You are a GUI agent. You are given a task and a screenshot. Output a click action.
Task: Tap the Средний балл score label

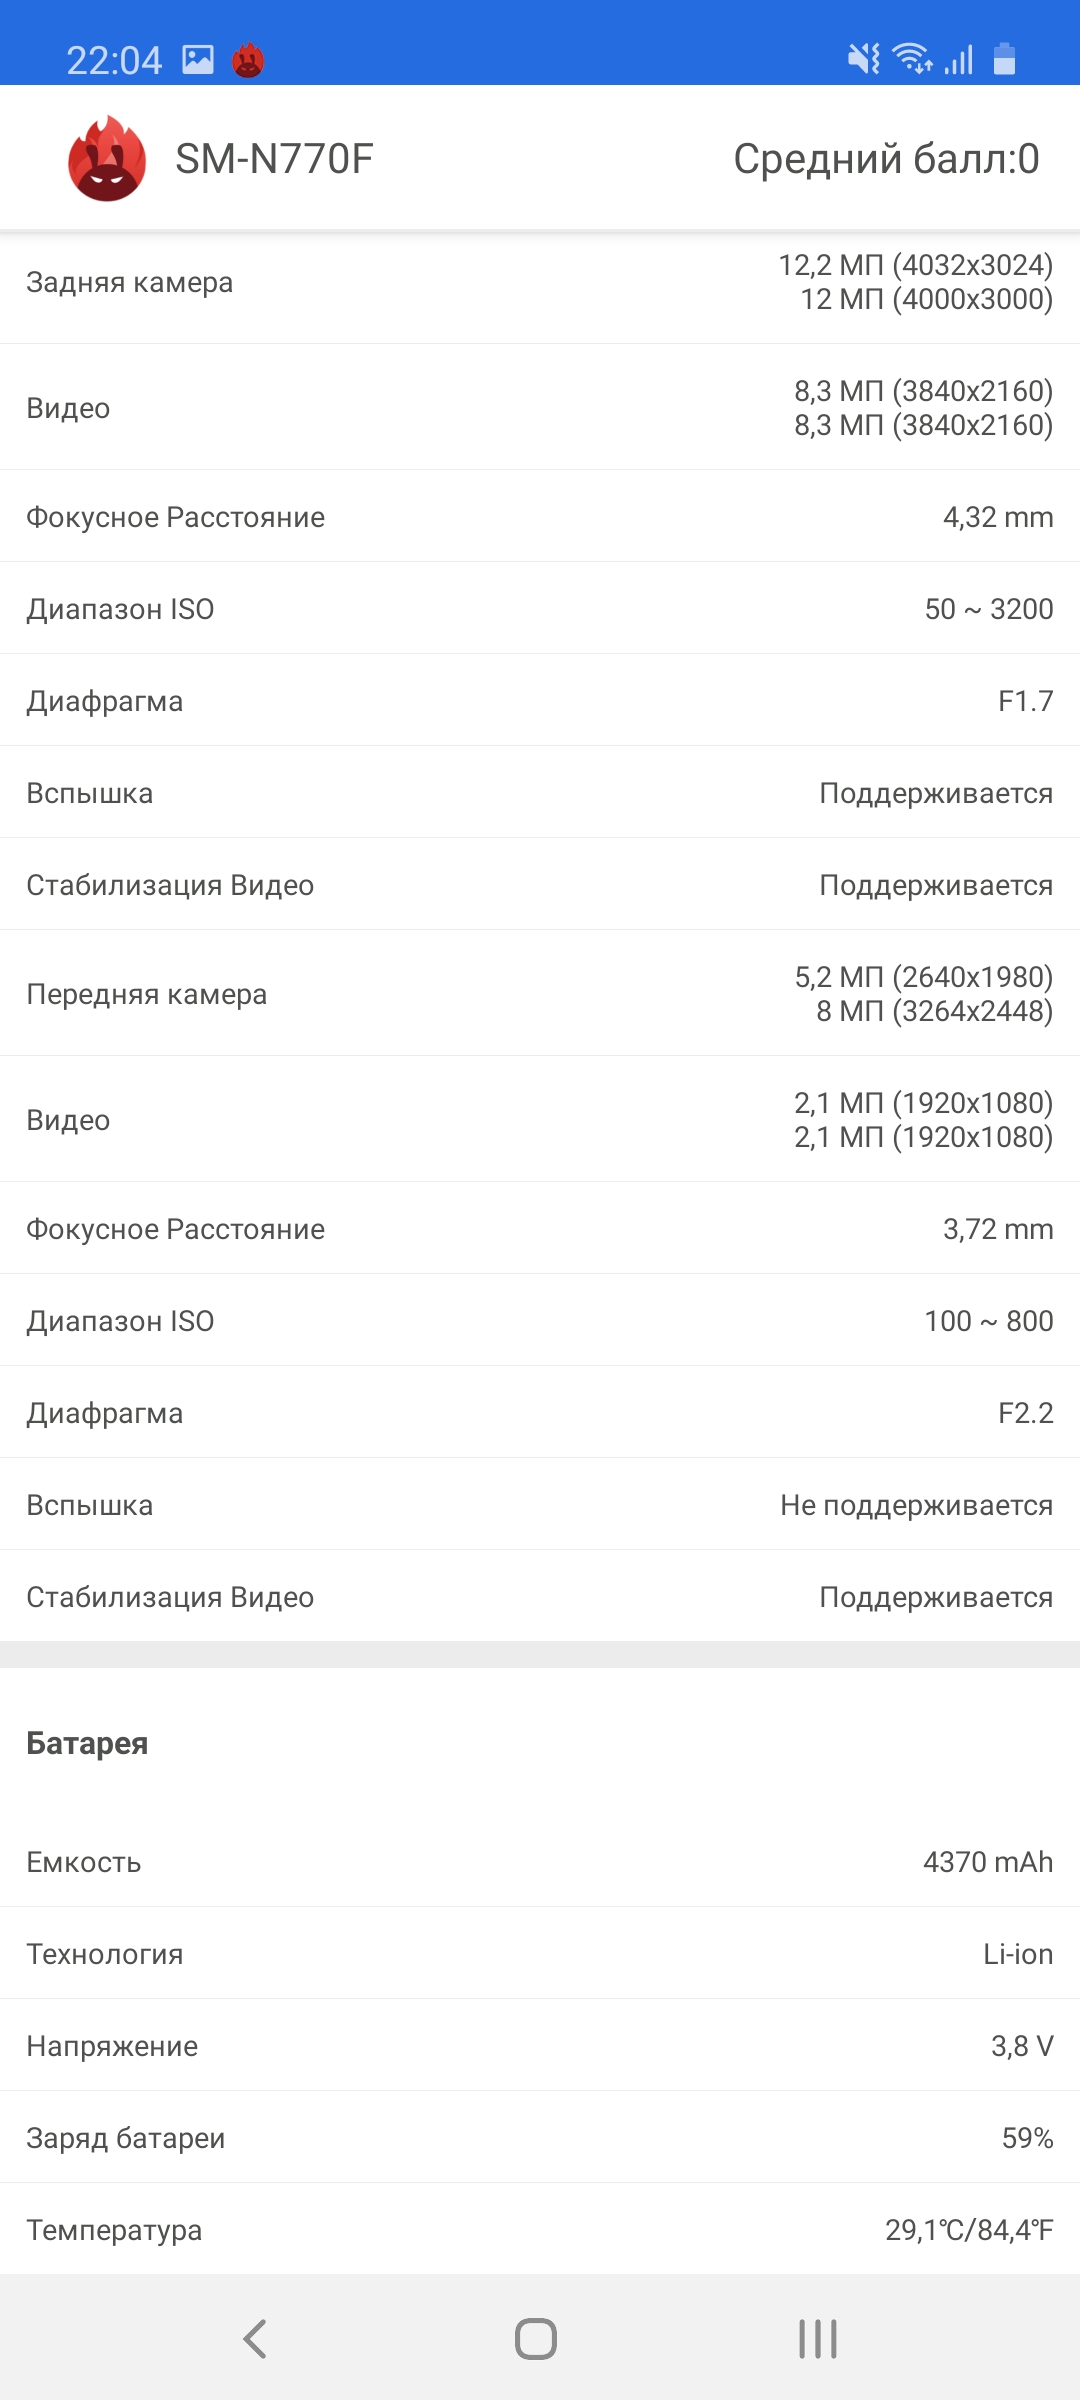[x=886, y=159]
